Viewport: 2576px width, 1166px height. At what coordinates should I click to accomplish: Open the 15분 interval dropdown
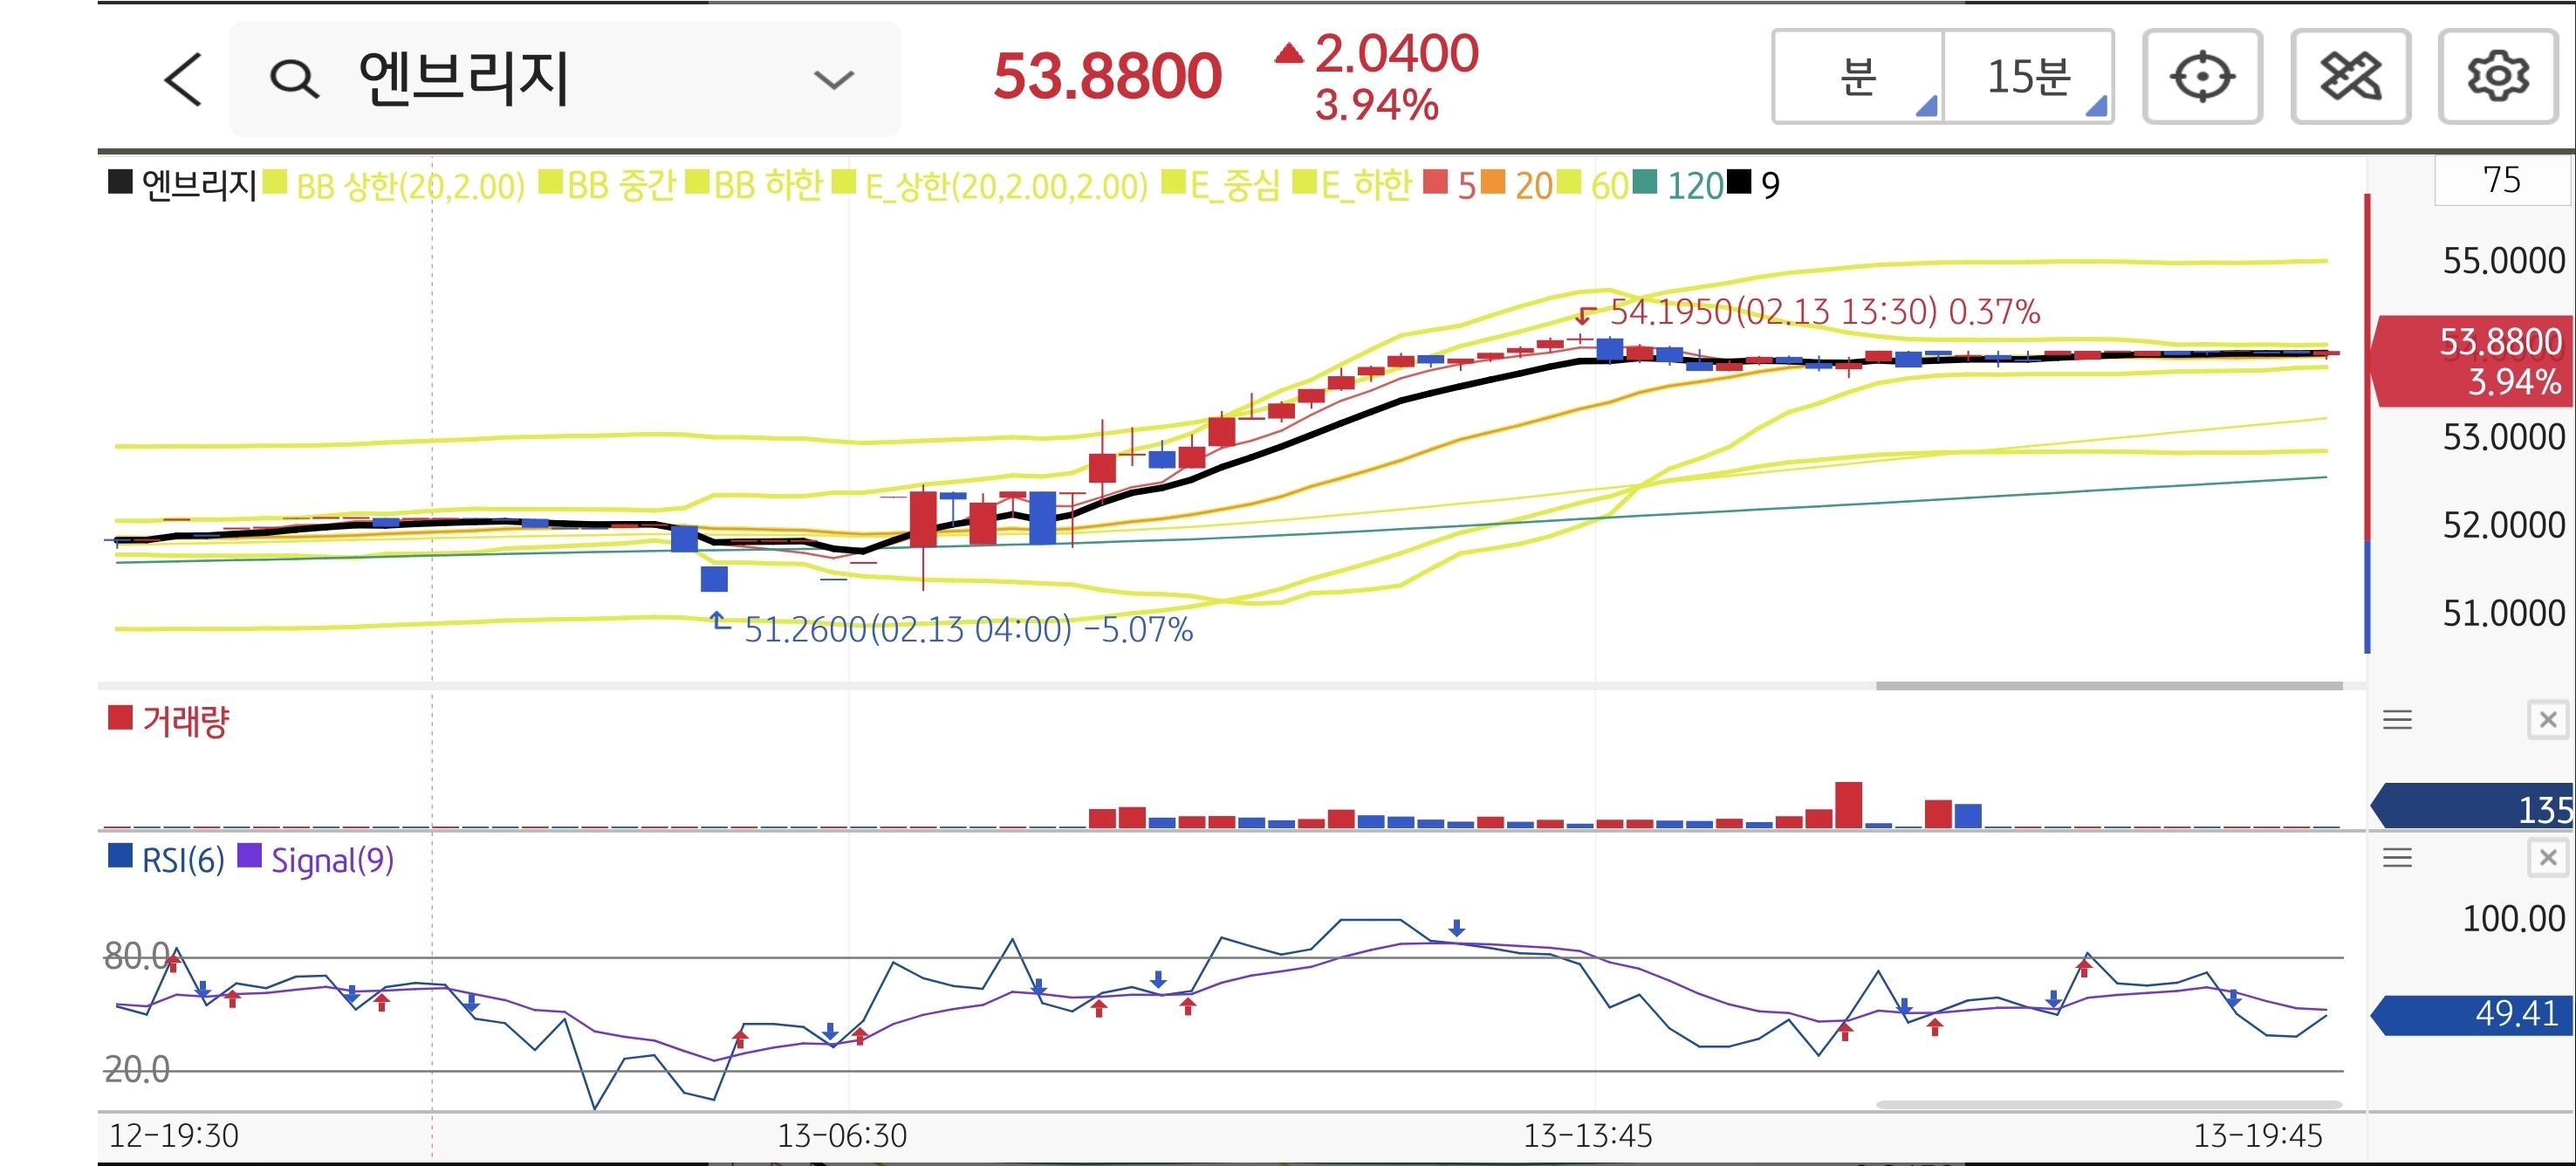pyautogui.click(x=2029, y=77)
